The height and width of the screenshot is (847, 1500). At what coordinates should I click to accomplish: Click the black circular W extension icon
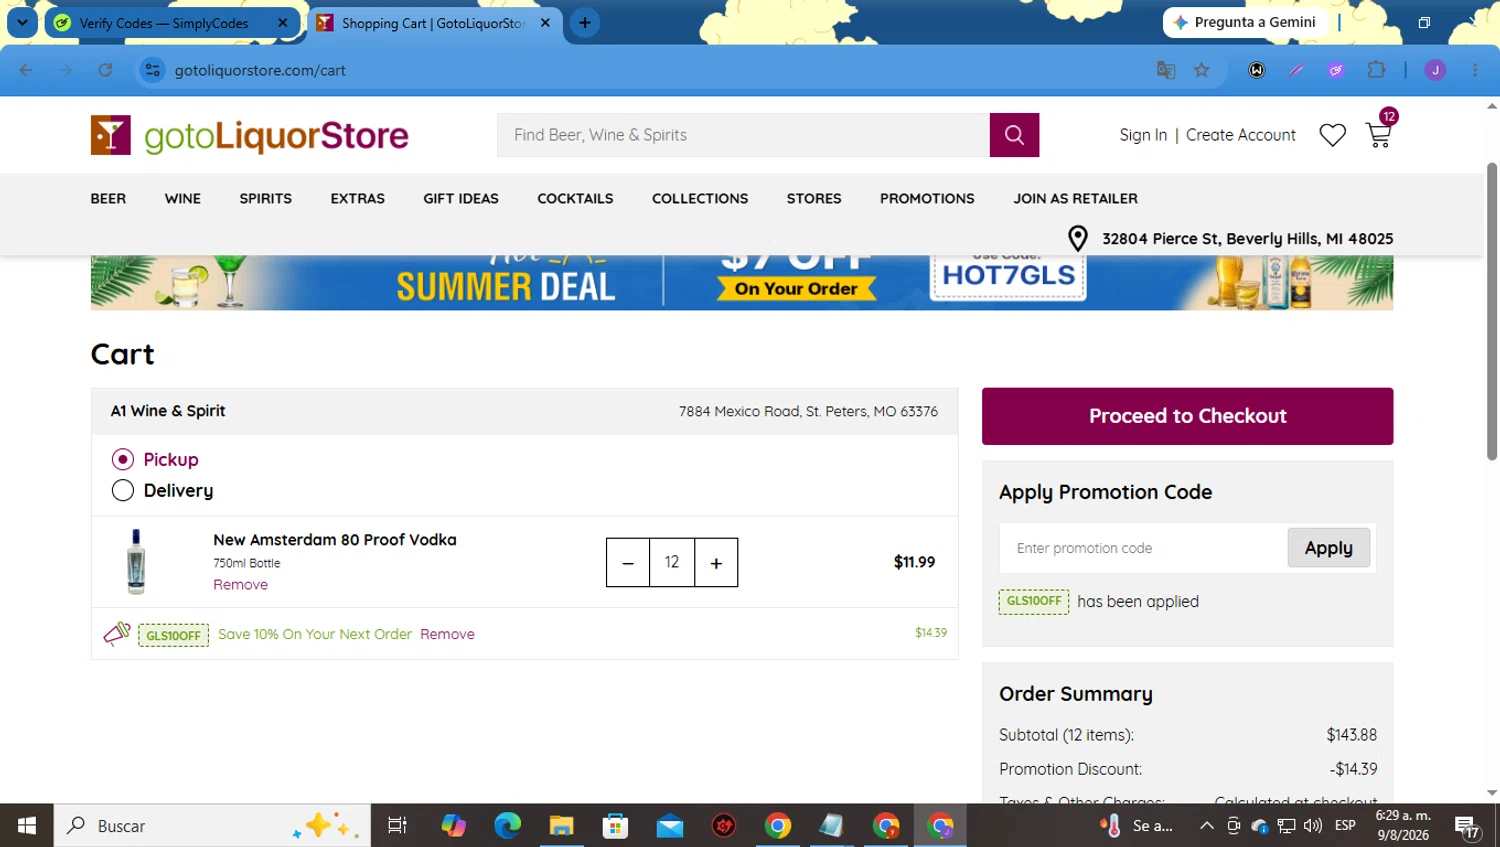(x=1257, y=70)
